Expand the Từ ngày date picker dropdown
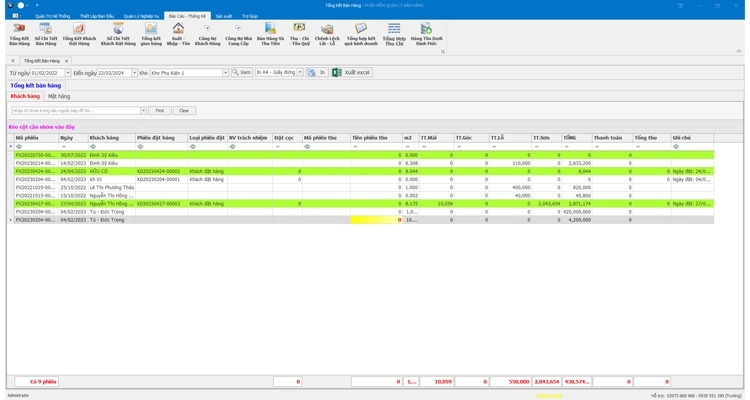This screenshot has height=400, width=750. 68,73
